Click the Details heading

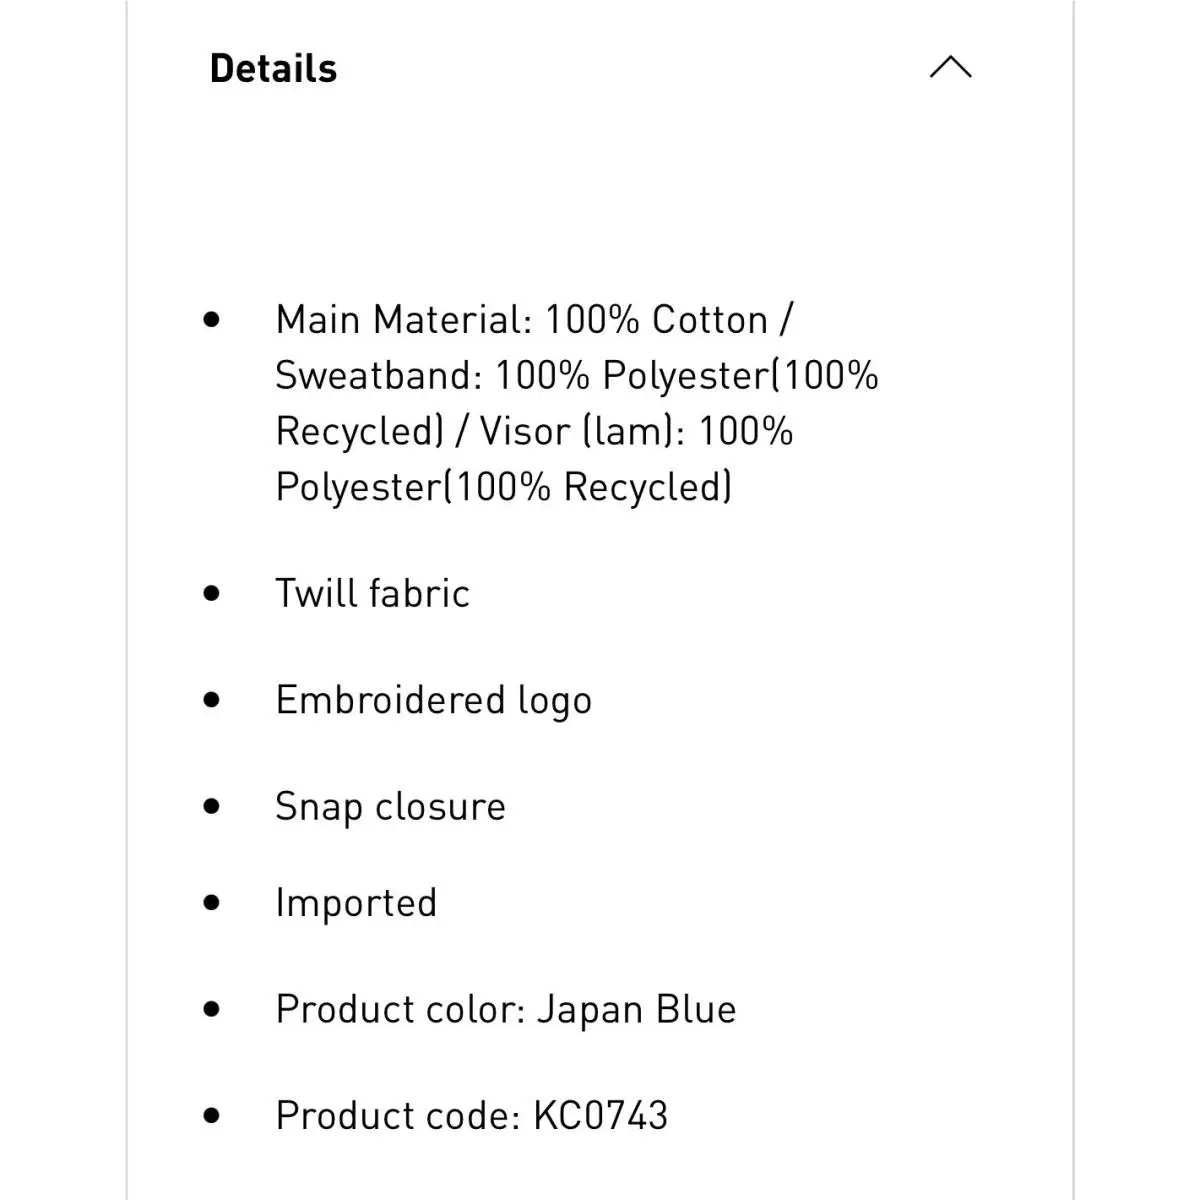(273, 68)
